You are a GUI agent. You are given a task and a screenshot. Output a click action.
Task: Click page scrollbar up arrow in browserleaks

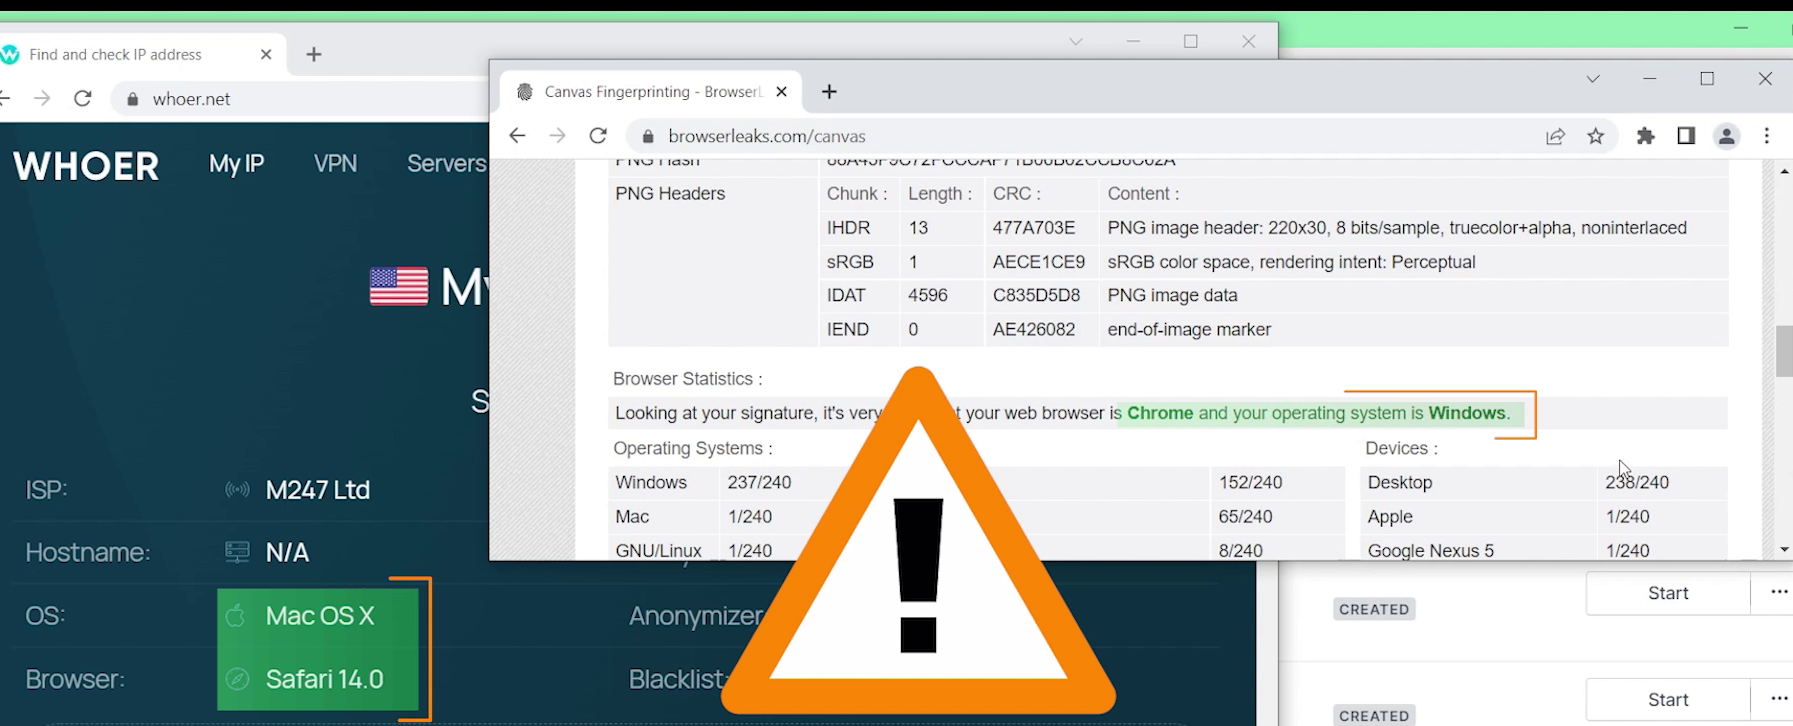click(1784, 172)
